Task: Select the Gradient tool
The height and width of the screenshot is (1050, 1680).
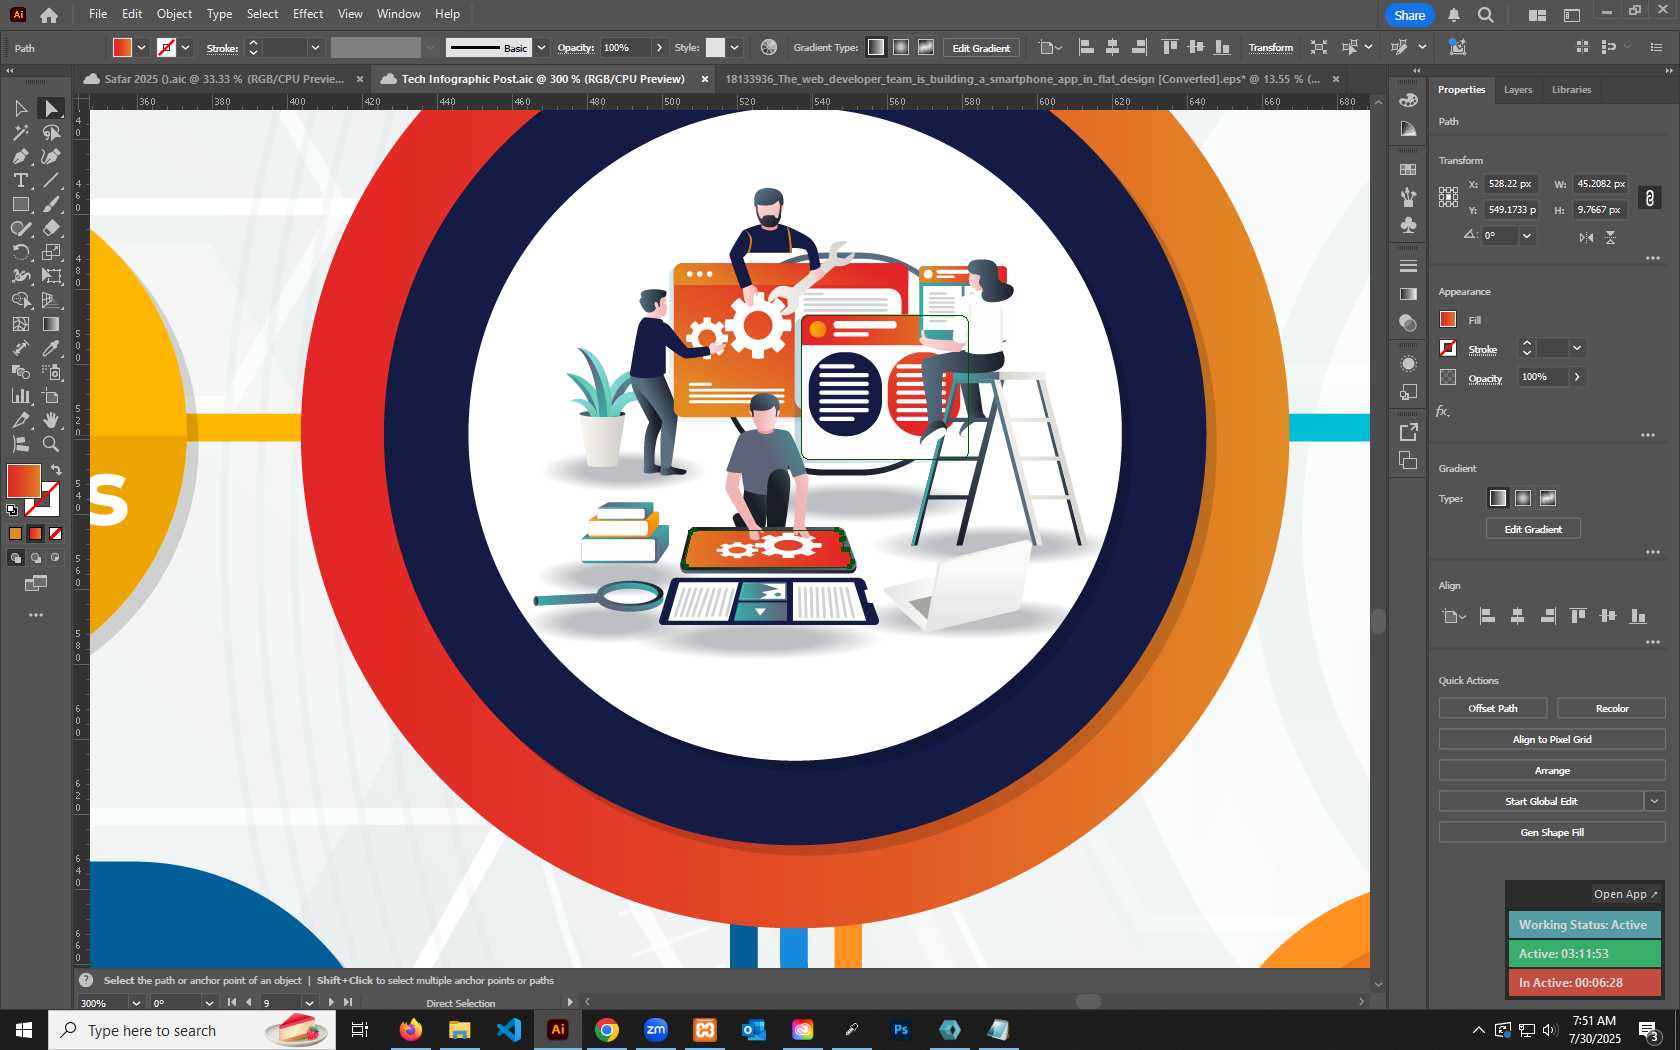Action: coord(51,324)
